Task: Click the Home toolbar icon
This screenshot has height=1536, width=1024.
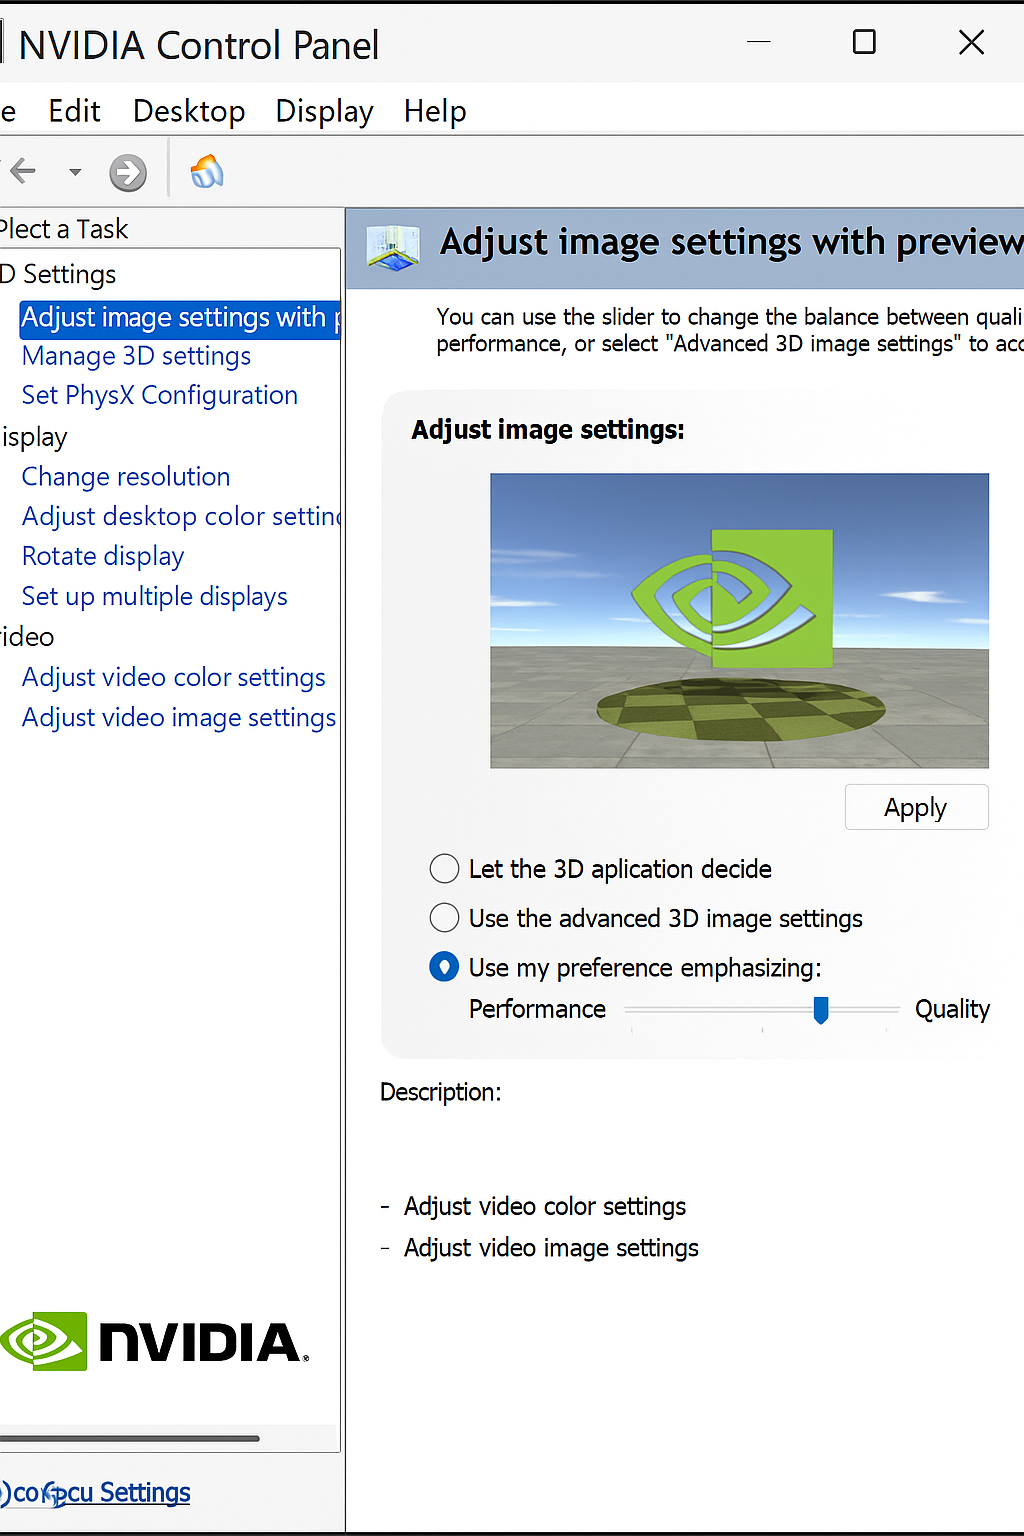Action: 207,171
